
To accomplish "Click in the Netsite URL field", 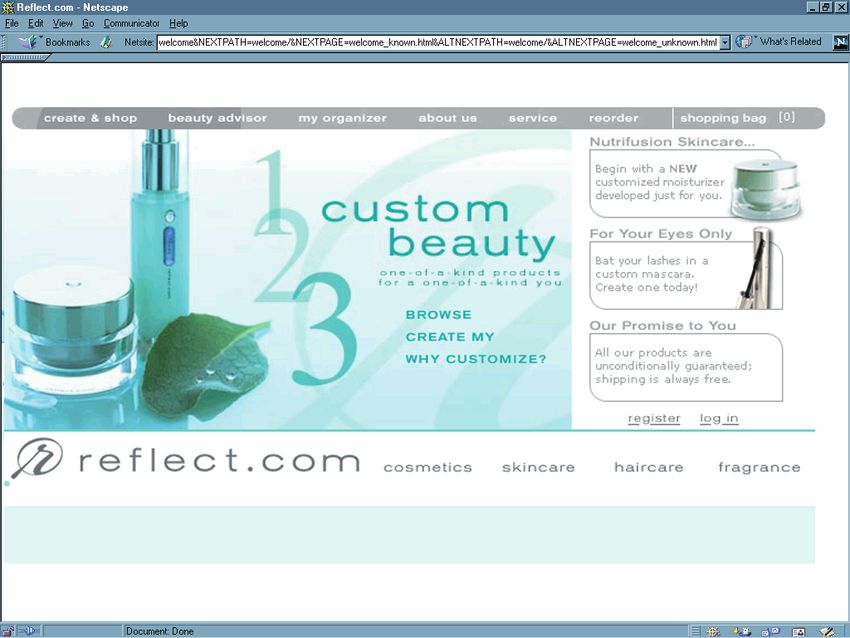I will click(x=438, y=42).
